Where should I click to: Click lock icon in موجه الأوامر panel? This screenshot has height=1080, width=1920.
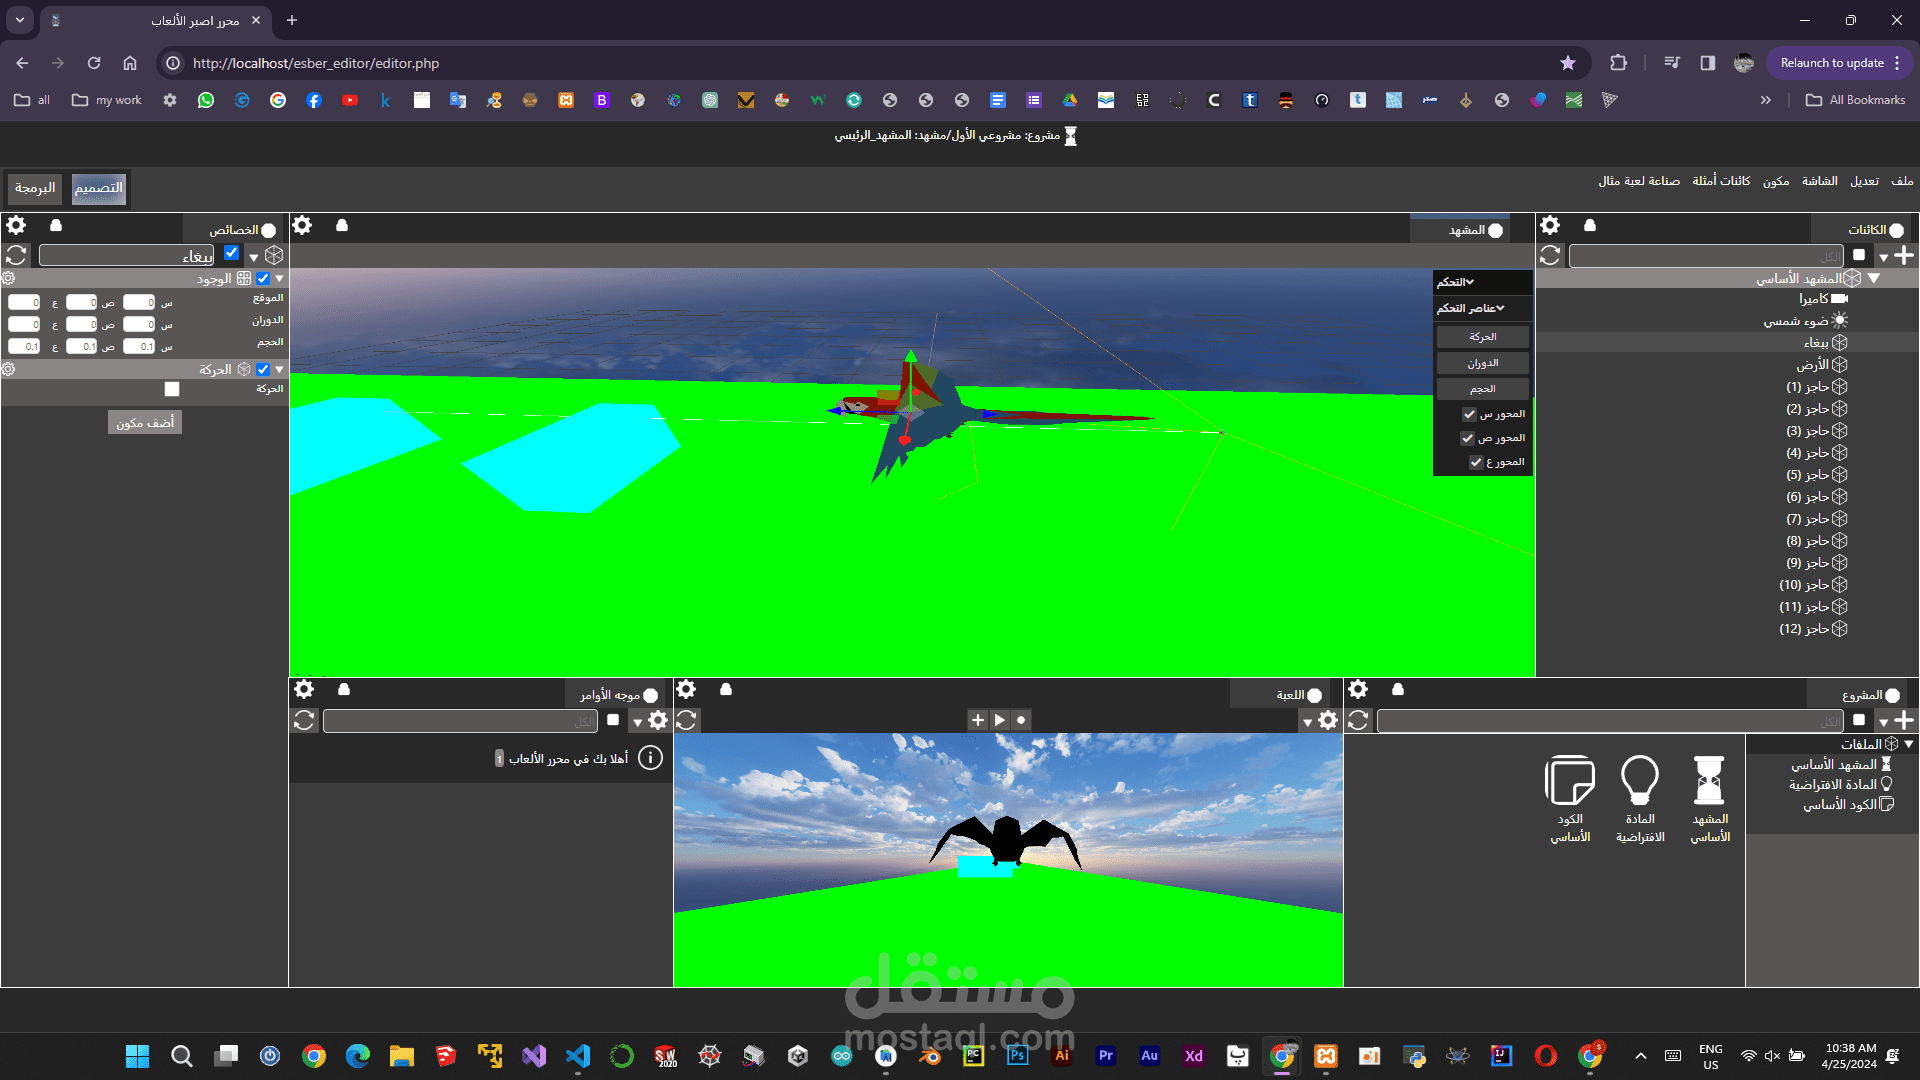point(344,689)
